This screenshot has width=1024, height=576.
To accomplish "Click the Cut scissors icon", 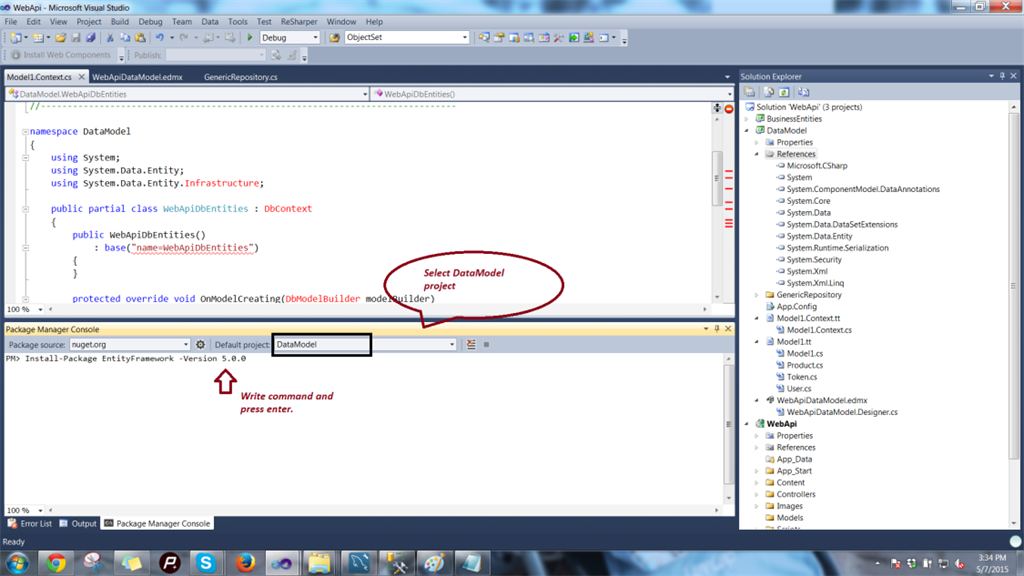I will tap(110, 38).
